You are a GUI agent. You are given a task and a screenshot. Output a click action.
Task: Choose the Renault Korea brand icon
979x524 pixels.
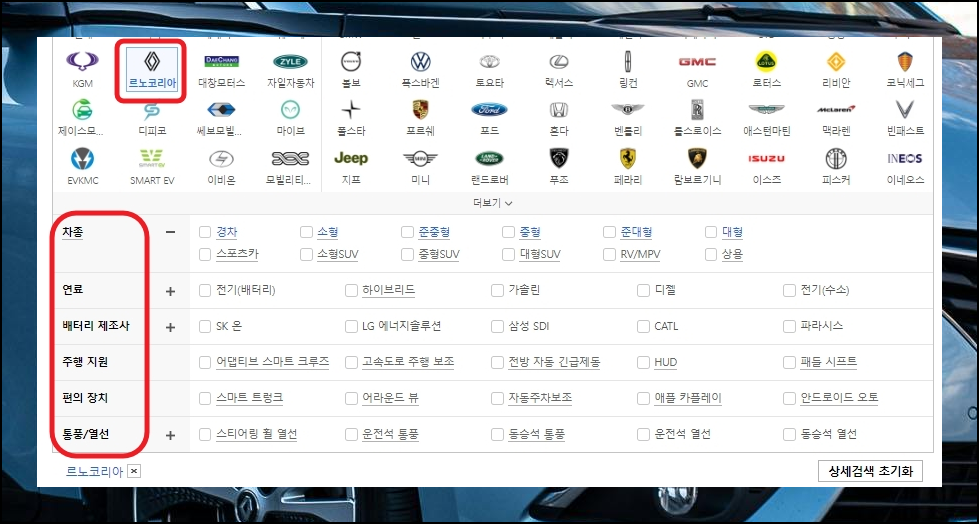coord(152,61)
